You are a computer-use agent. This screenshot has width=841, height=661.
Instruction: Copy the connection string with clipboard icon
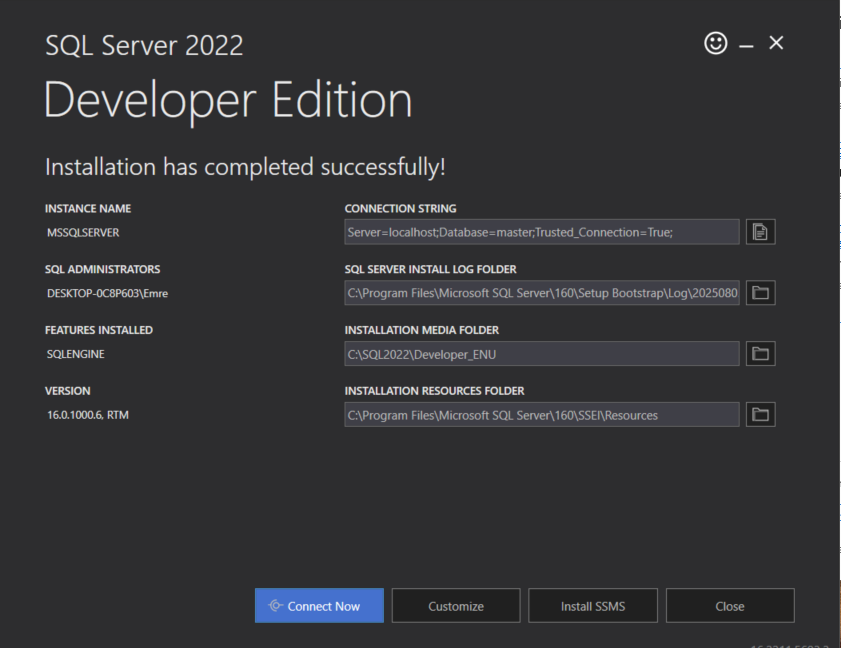click(760, 232)
